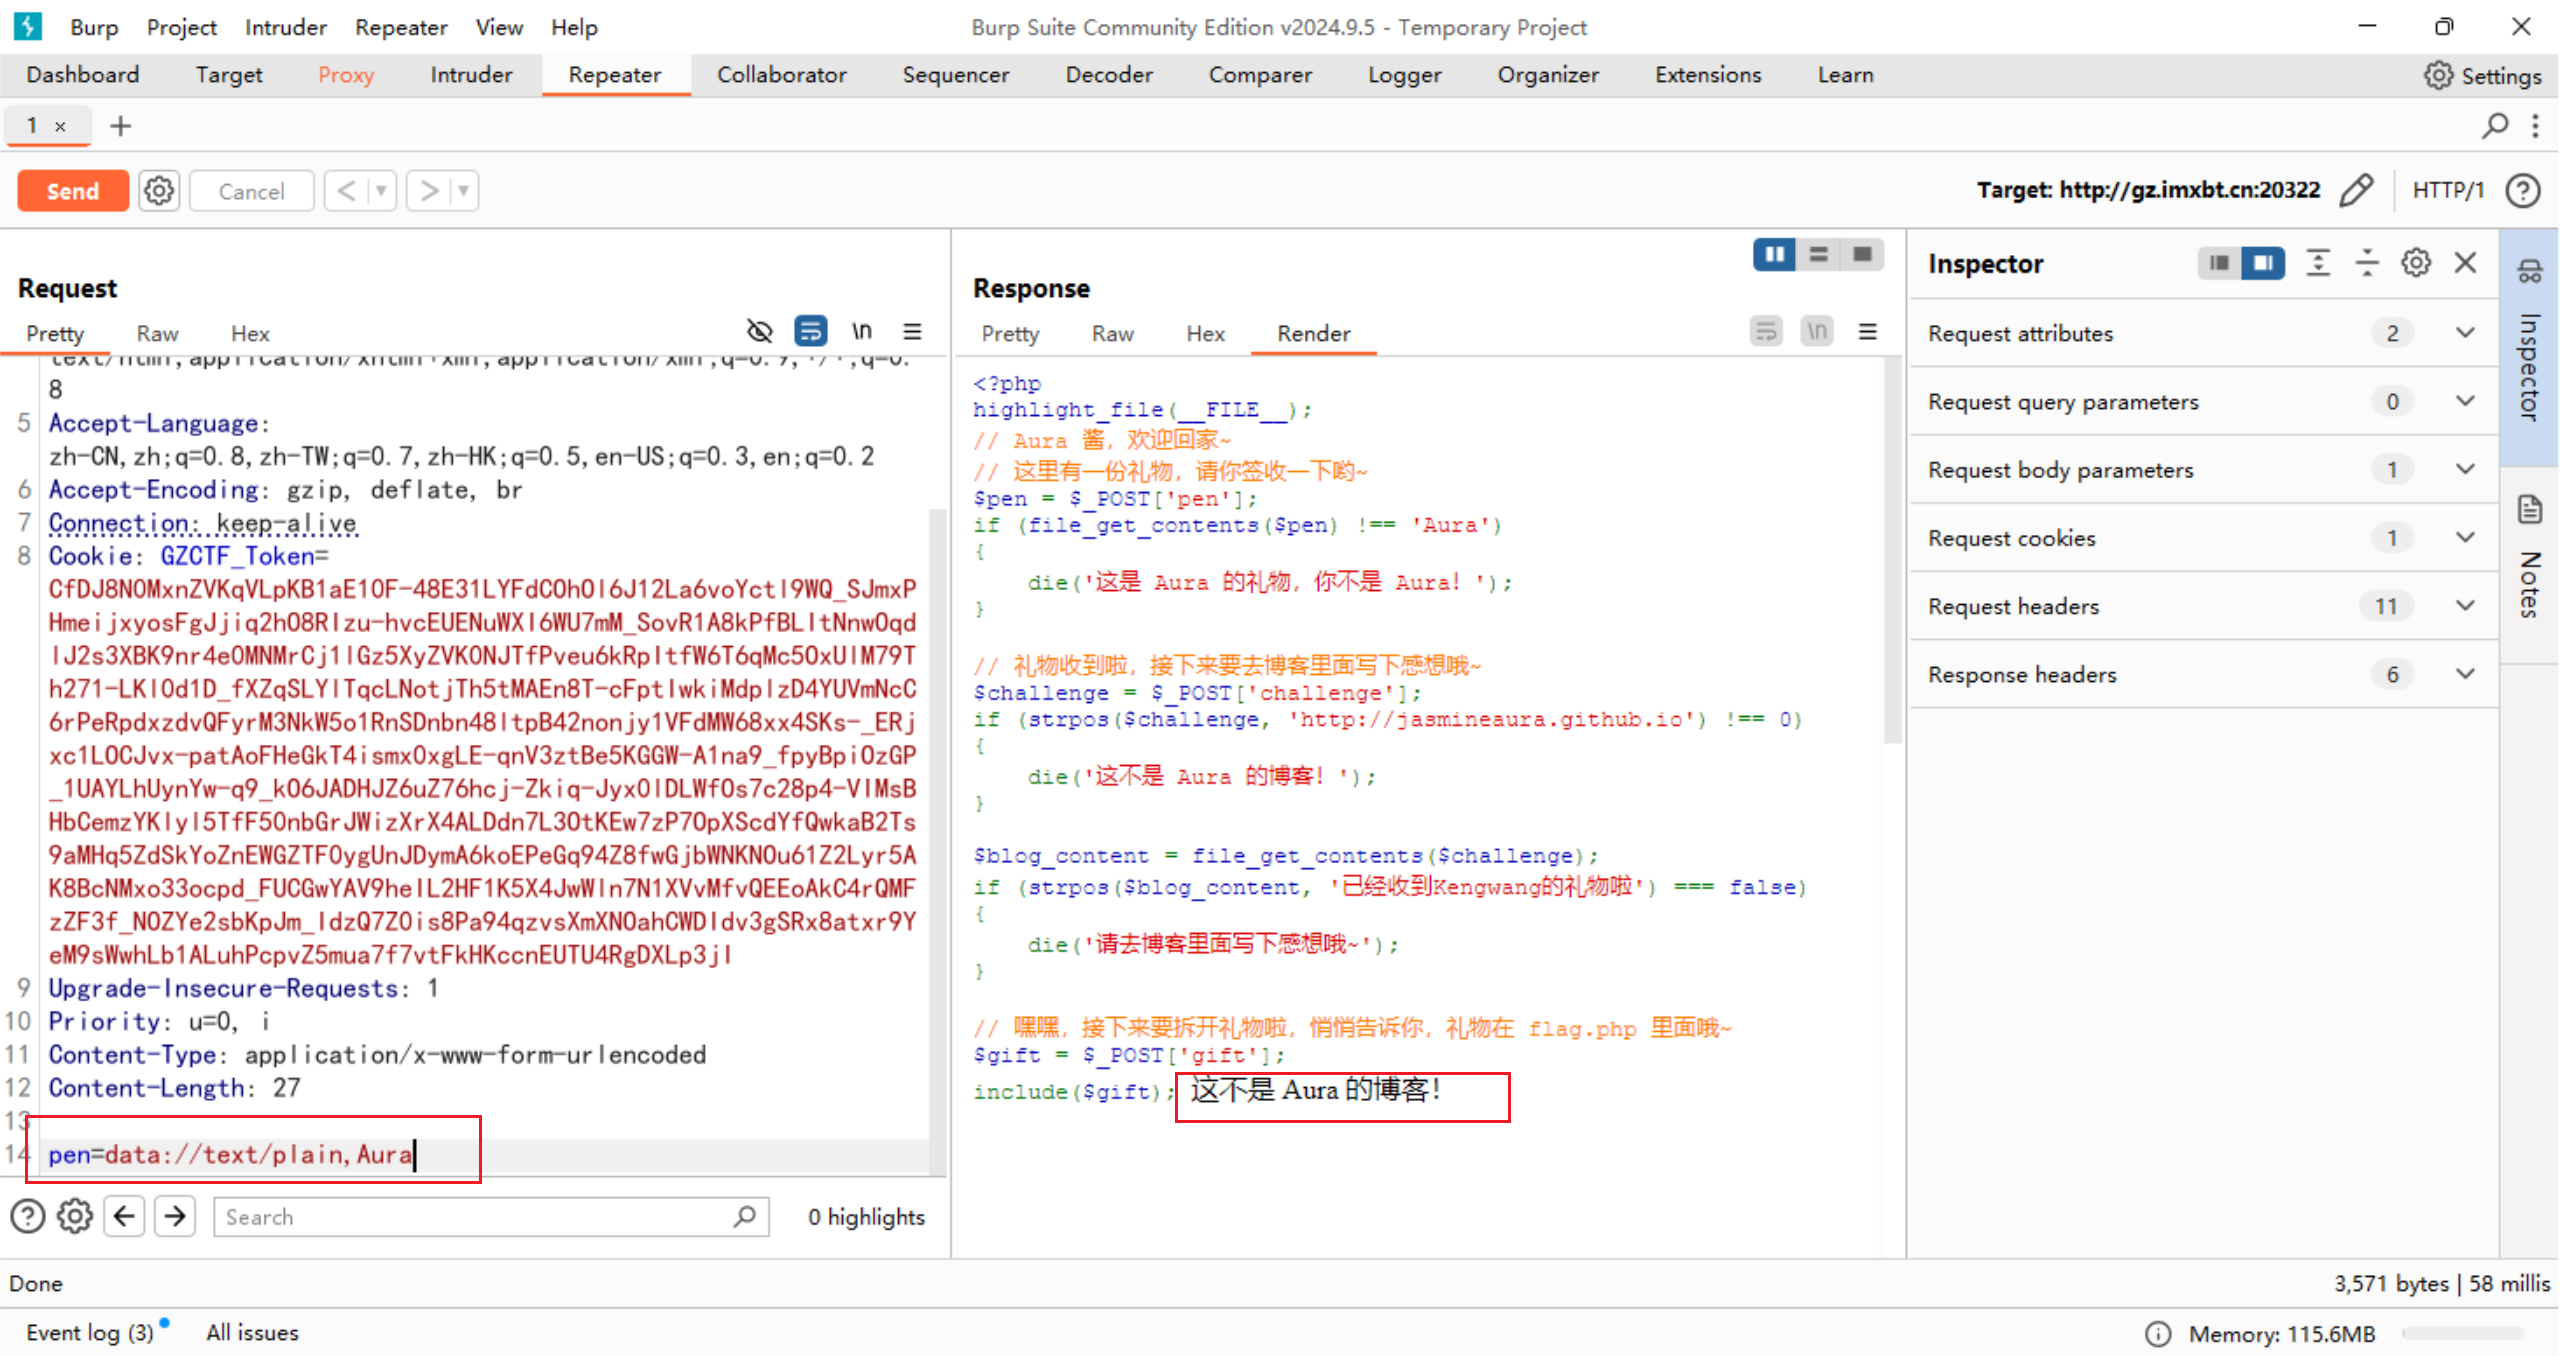Open the history back dropdown arrow

[x=381, y=190]
